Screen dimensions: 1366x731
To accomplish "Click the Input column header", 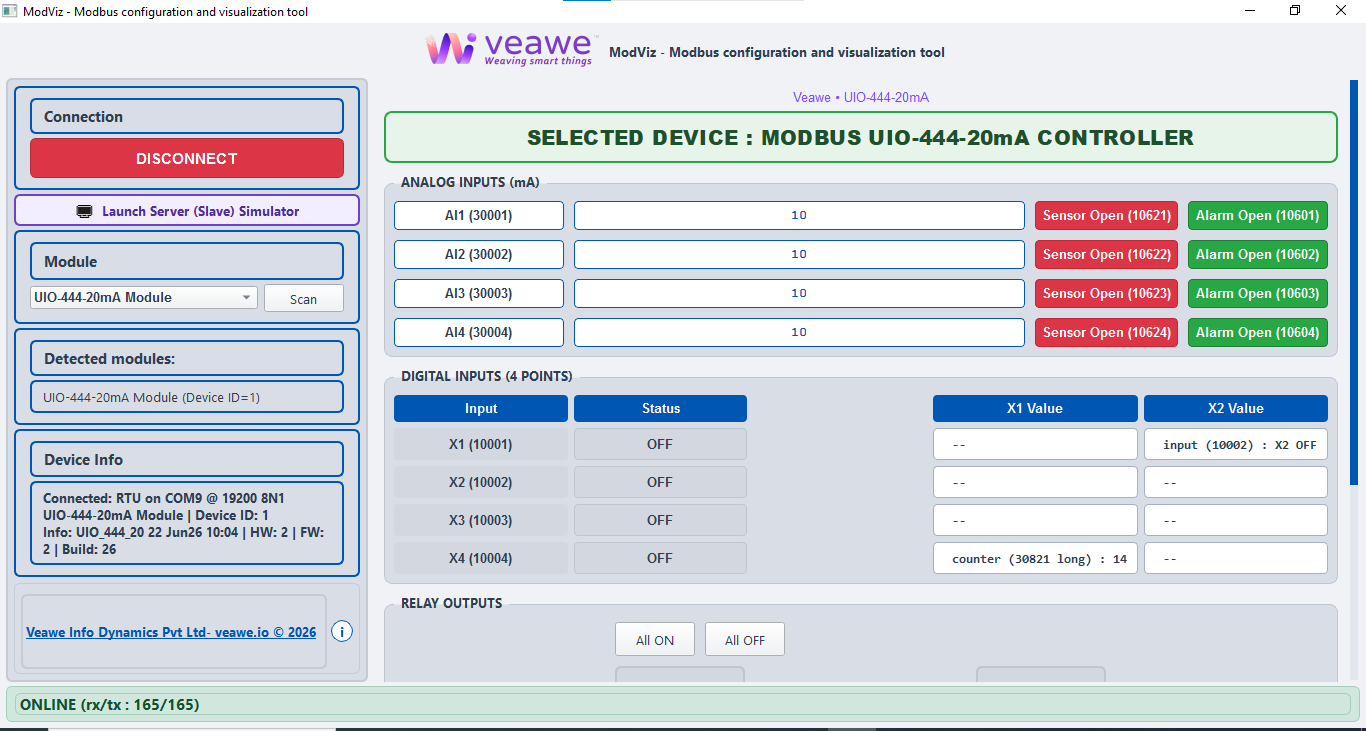I will click(481, 408).
